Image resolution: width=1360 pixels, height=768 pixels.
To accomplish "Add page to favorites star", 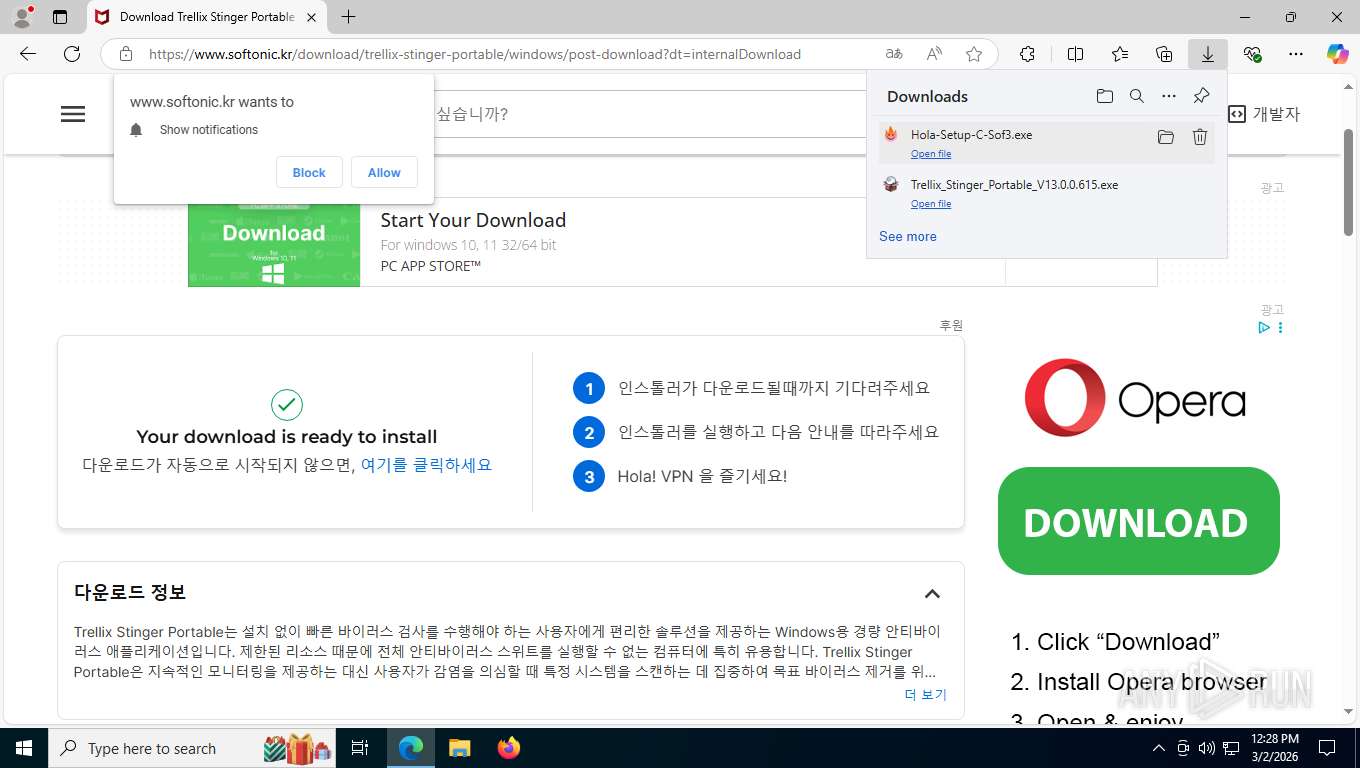I will point(974,54).
